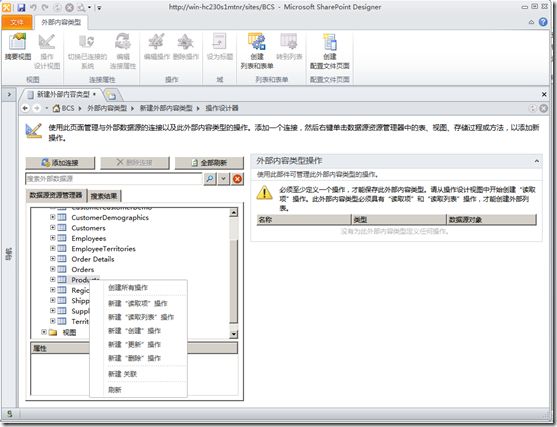Click the search magnifier icon button
This screenshot has width=557, height=427.
[x=210, y=179]
